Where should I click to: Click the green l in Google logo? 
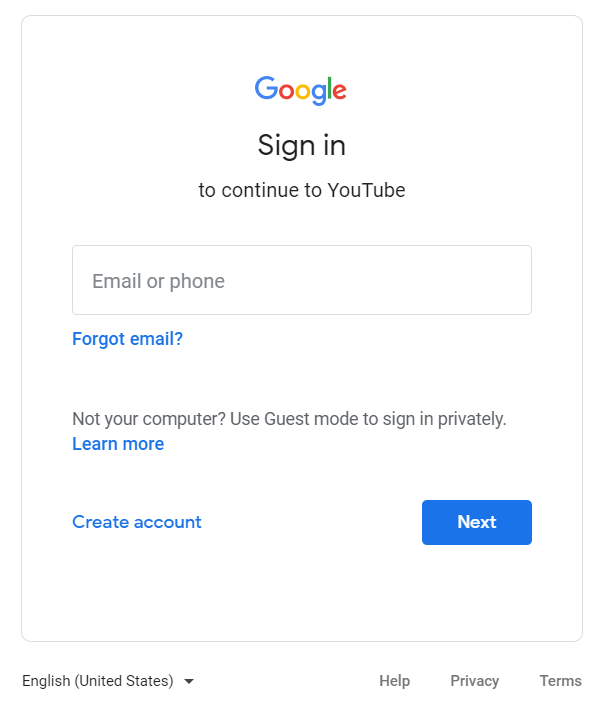point(329,88)
